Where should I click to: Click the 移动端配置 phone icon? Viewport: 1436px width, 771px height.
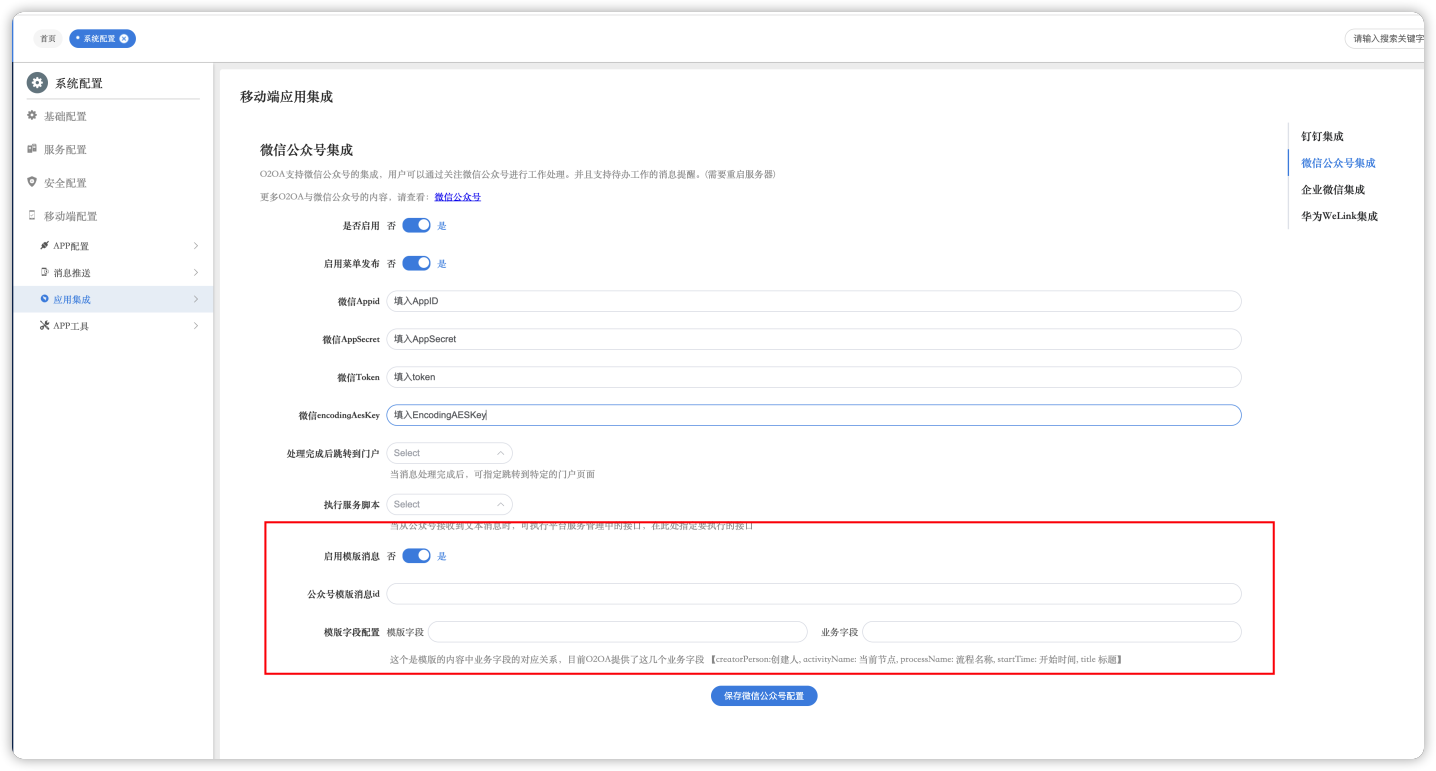point(32,216)
